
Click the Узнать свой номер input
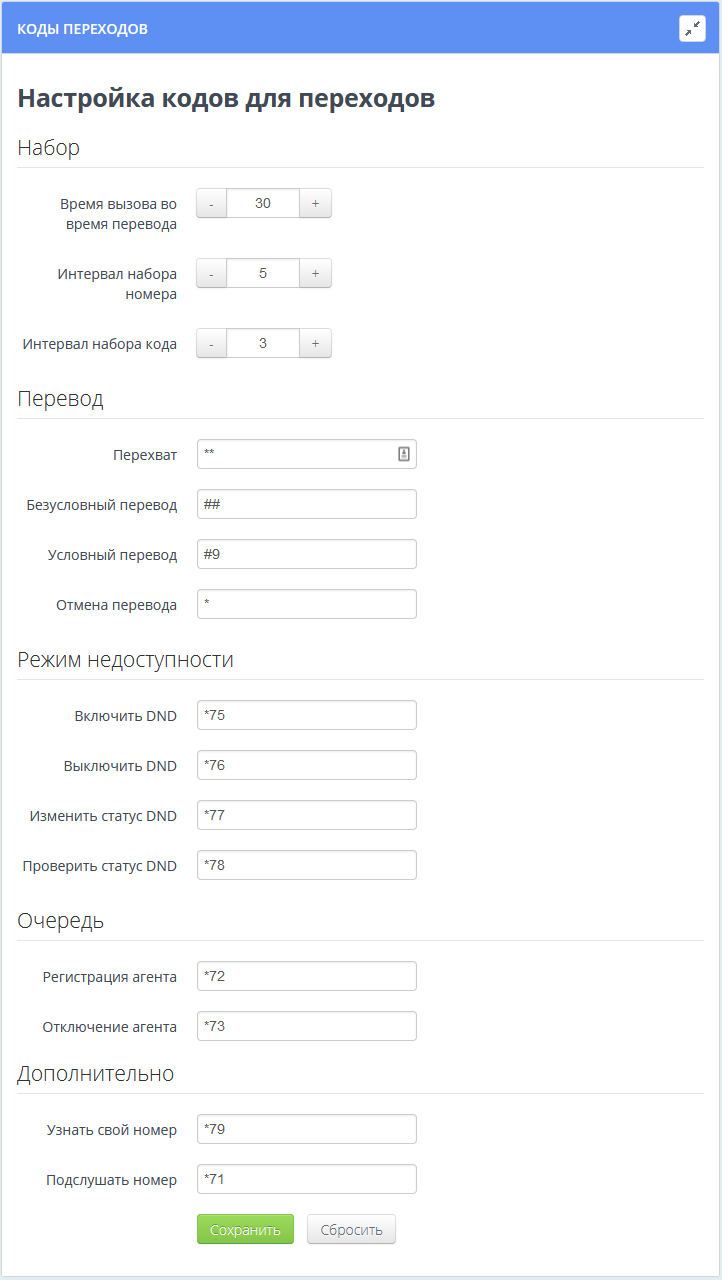click(x=306, y=1129)
